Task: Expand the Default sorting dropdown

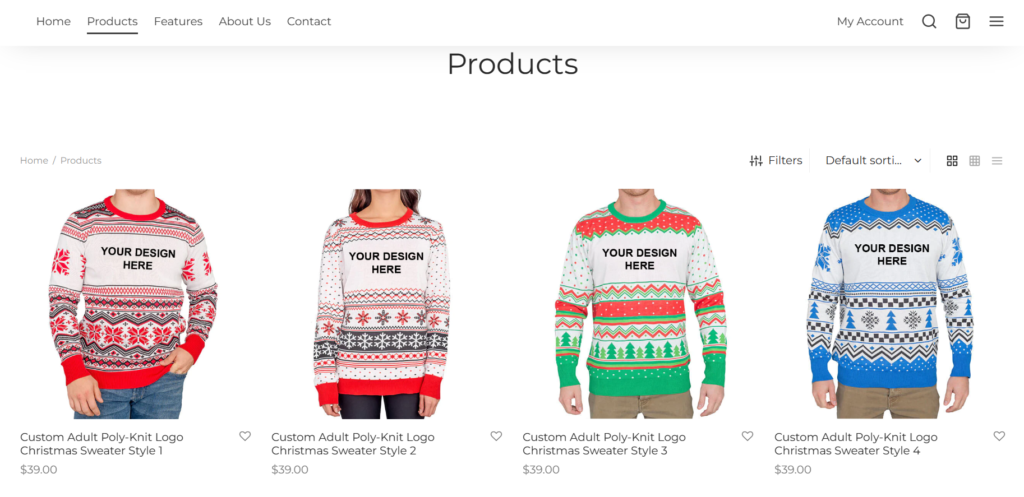Action: click(873, 161)
